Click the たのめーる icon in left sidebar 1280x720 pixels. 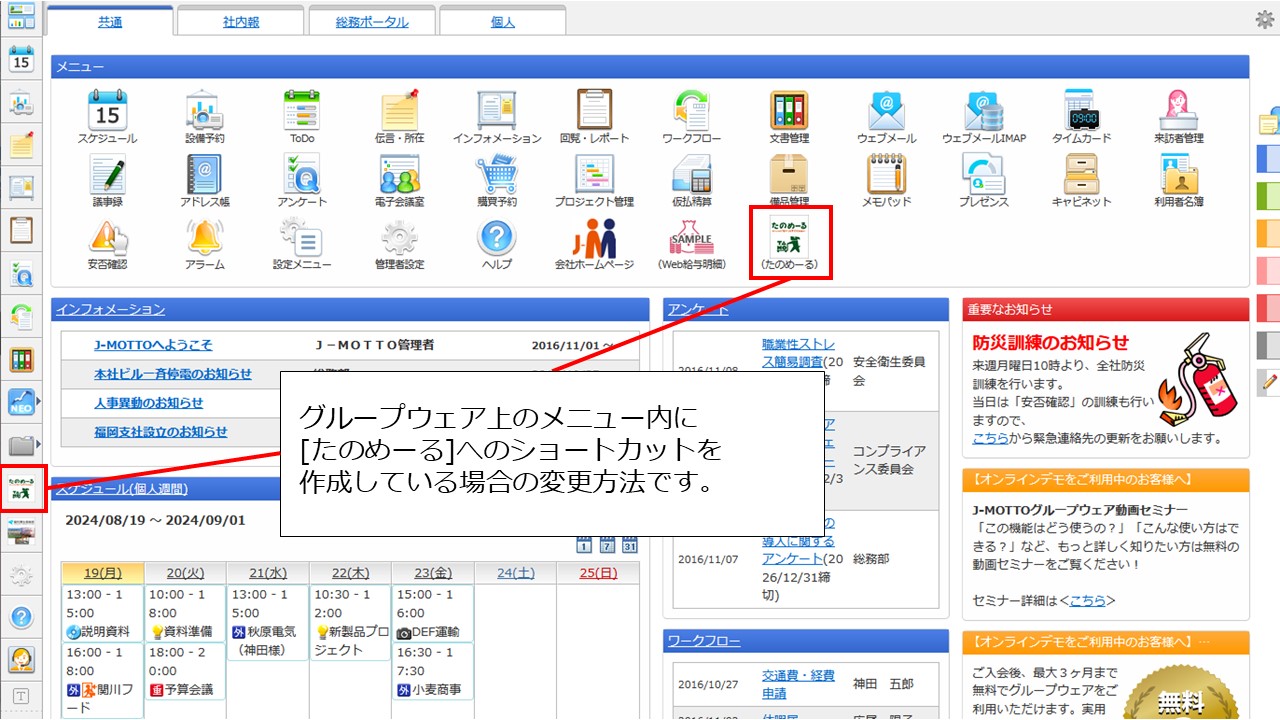tap(21, 489)
